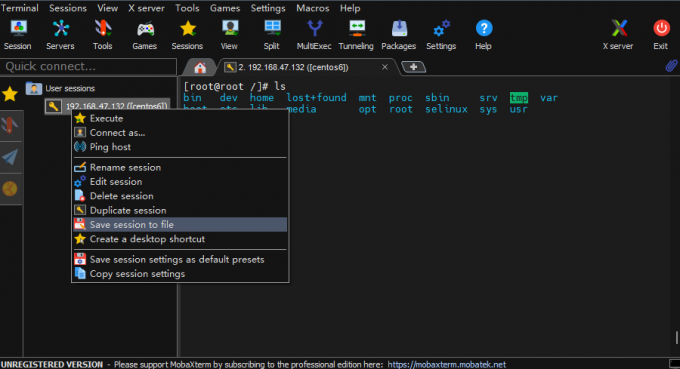Click Save session to file
This screenshot has width=680, height=369.
(180, 225)
